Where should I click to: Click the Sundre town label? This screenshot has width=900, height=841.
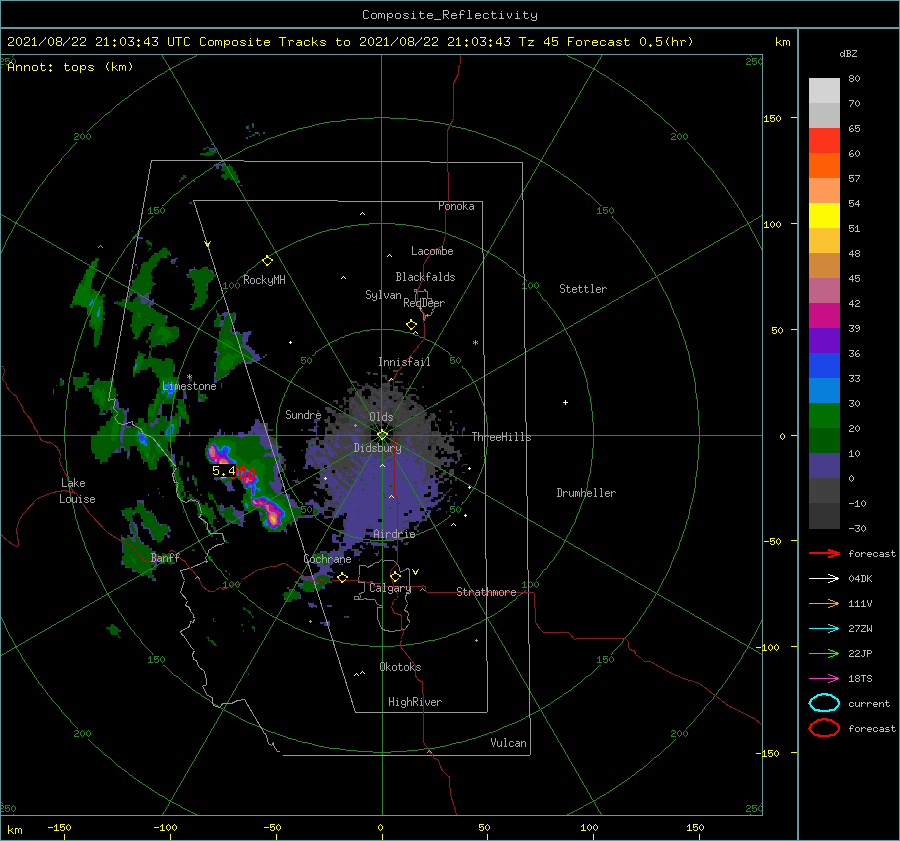303,414
